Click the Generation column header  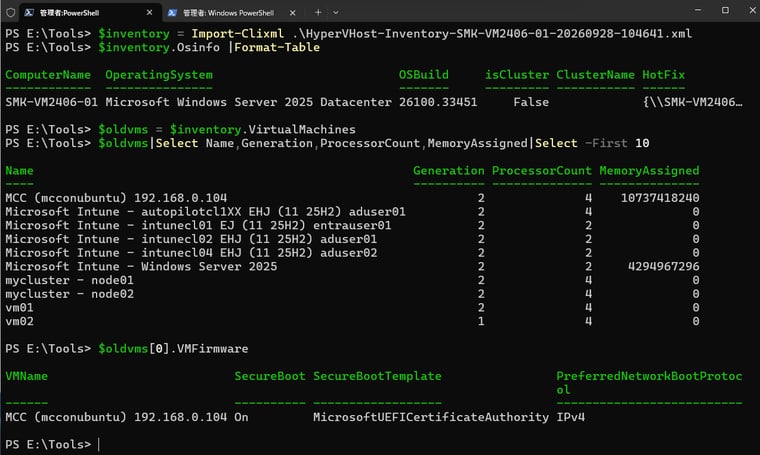coord(449,171)
